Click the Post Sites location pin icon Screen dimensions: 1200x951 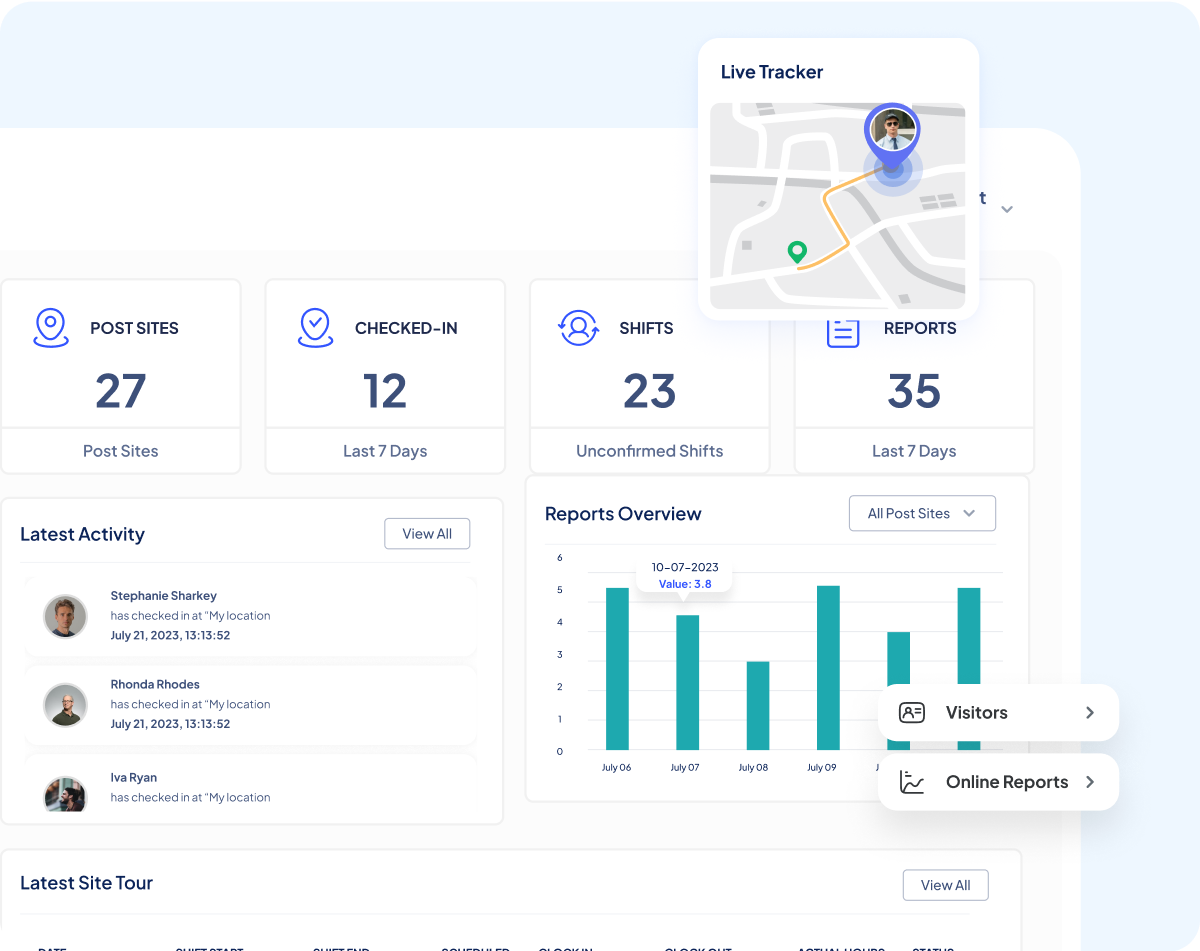click(x=51, y=327)
